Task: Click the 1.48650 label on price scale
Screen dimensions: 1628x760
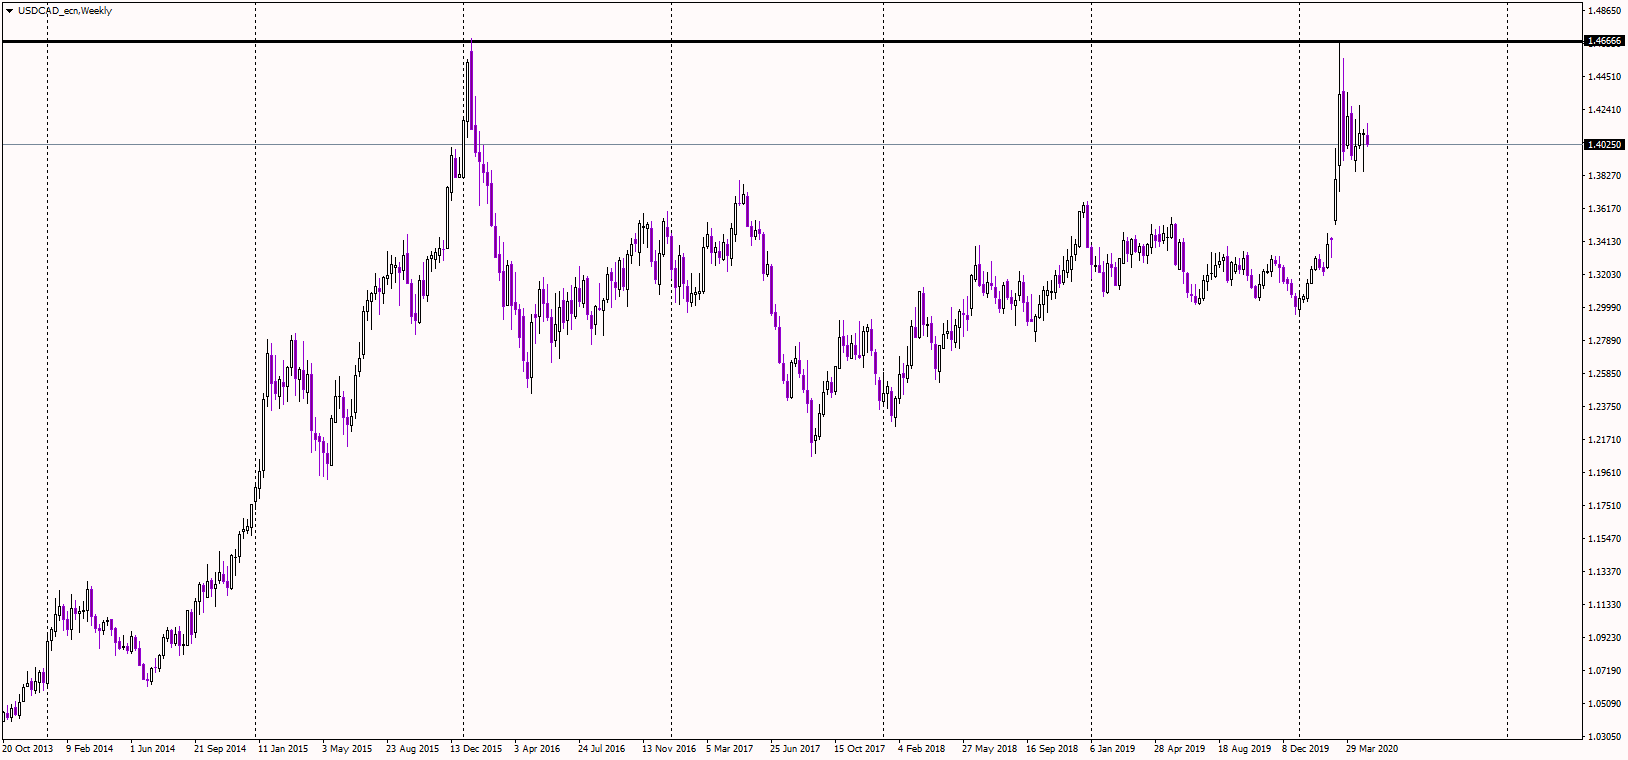Action: pyautogui.click(x=1604, y=12)
